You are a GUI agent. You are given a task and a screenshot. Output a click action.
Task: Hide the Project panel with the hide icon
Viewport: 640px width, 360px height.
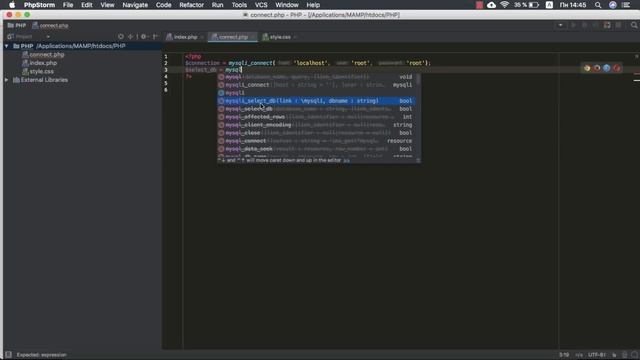(155, 37)
